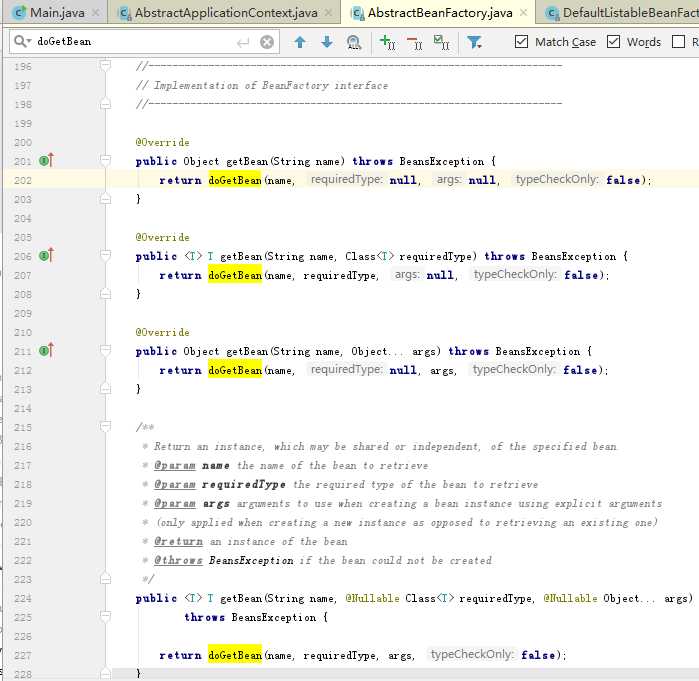The height and width of the screenshot is (681, 699).
Task: Click the fold end marker at line 223
Action: (x=105, y=579)
